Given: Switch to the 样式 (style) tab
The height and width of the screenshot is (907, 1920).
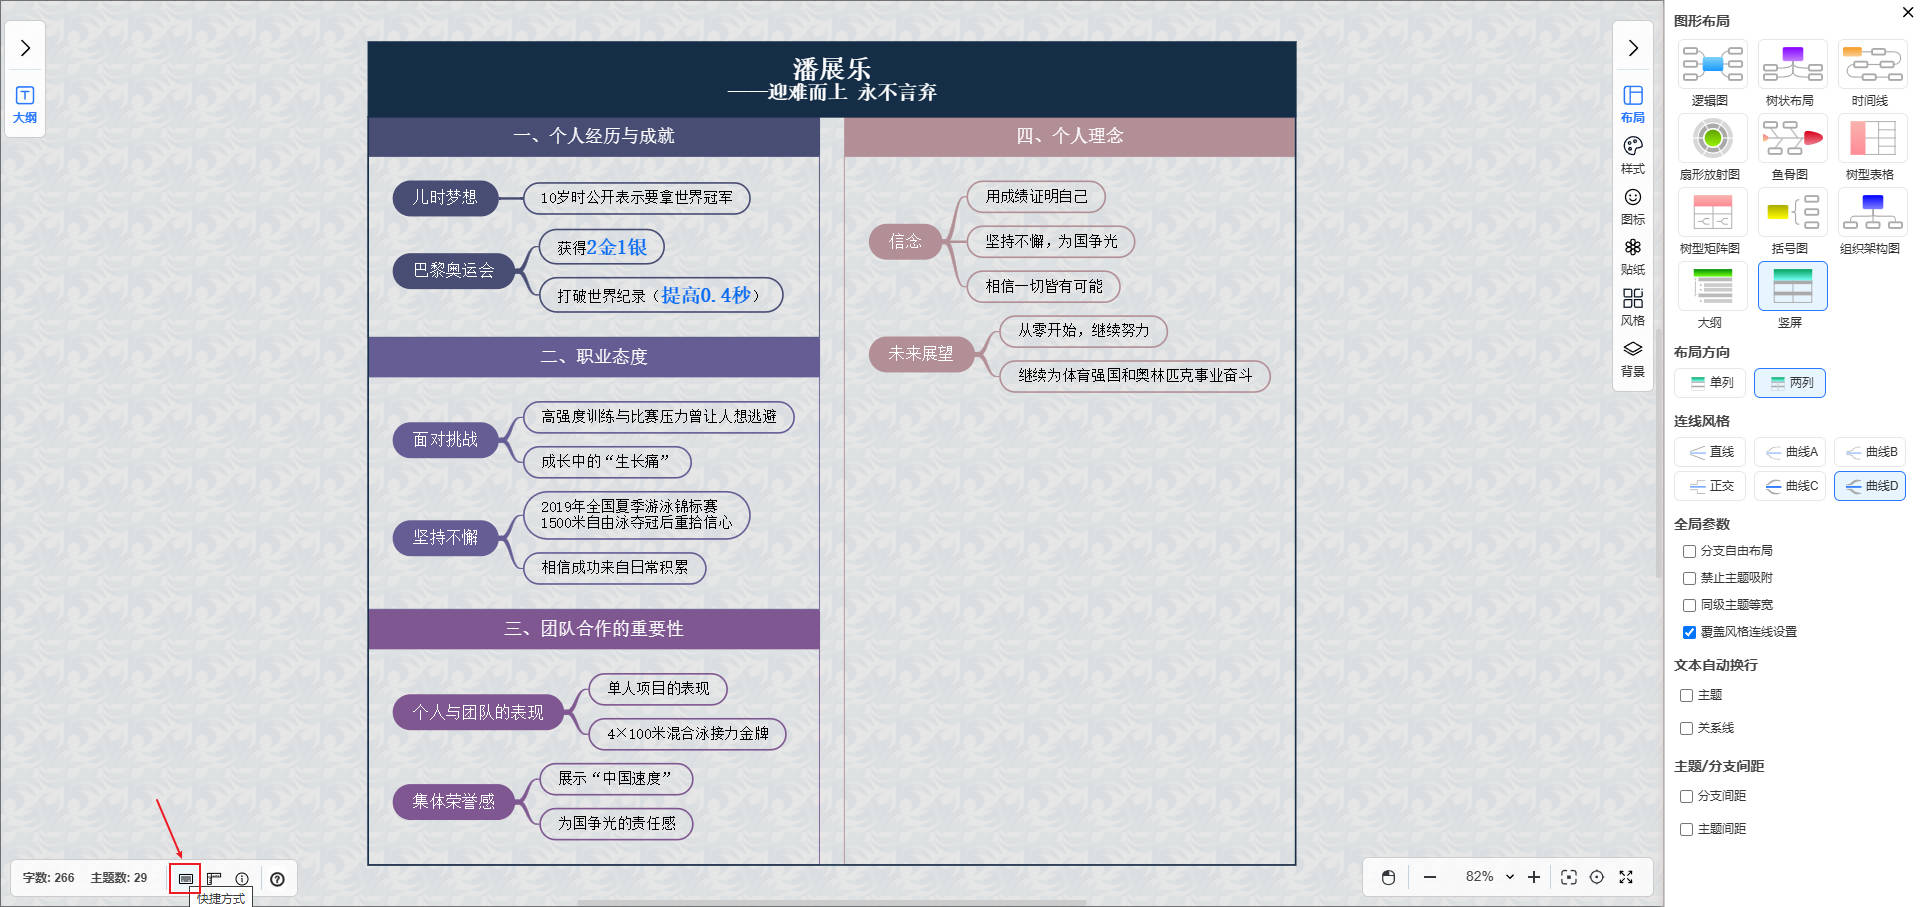Looking at the screenshot, I should click(1632, 154).
